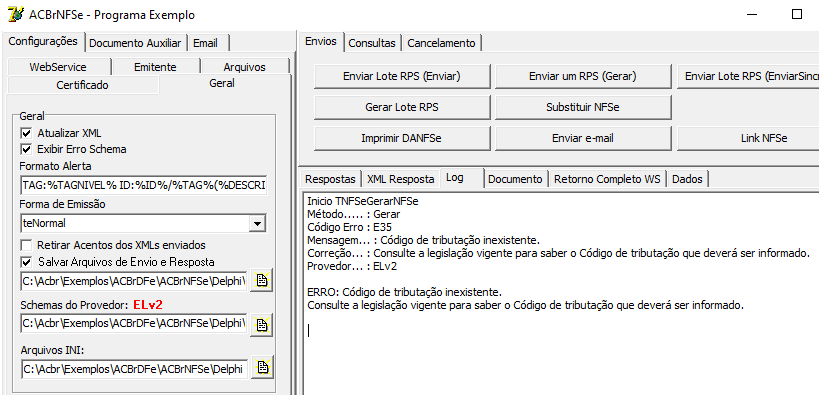This screenshot has width=819, height=395.
Task: Click Link NFSe button
Action: pyautogui.click(x=748, y=138)
